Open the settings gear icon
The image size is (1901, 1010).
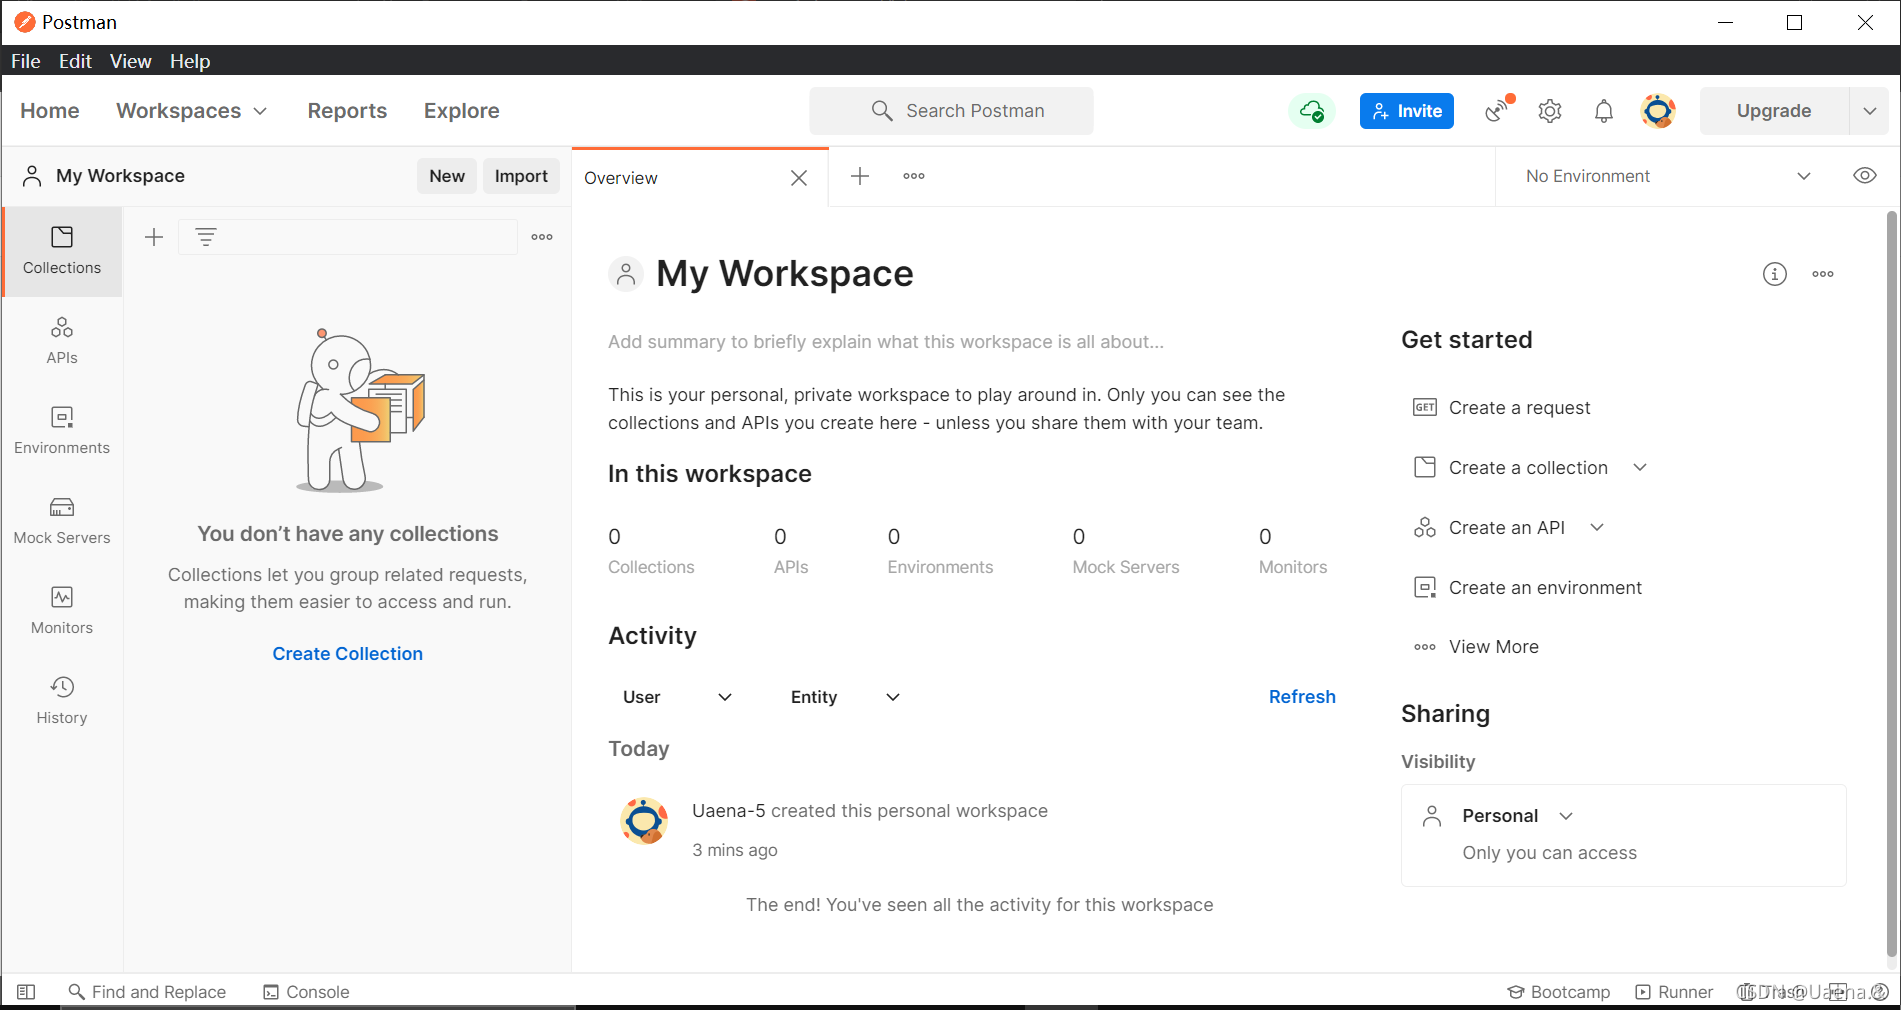pos(1550,111)
